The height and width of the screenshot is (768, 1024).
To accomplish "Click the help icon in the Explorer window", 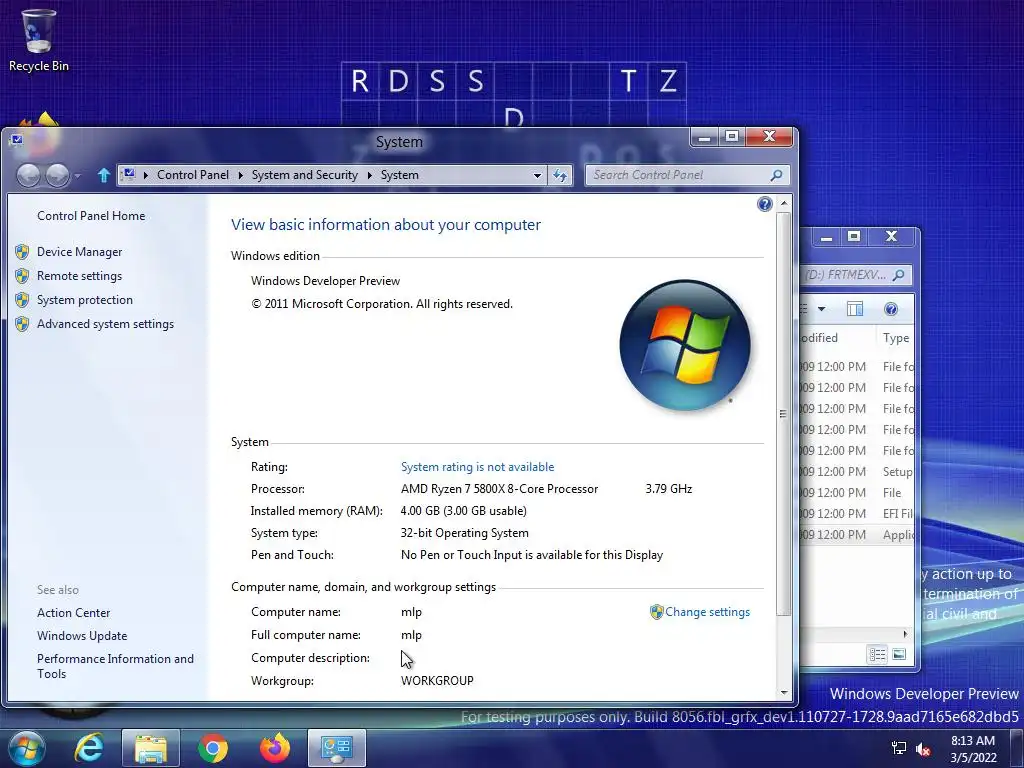I will (891, 309).
